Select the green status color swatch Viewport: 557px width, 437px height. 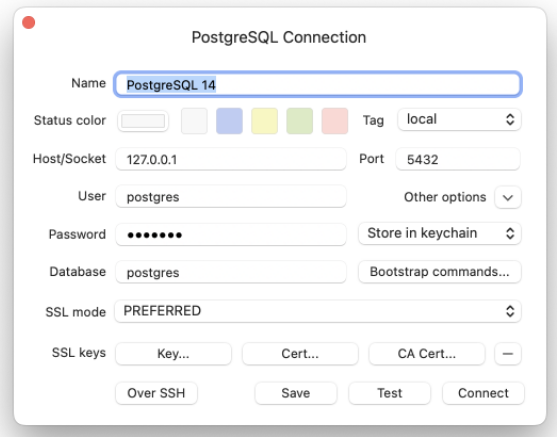299,121
